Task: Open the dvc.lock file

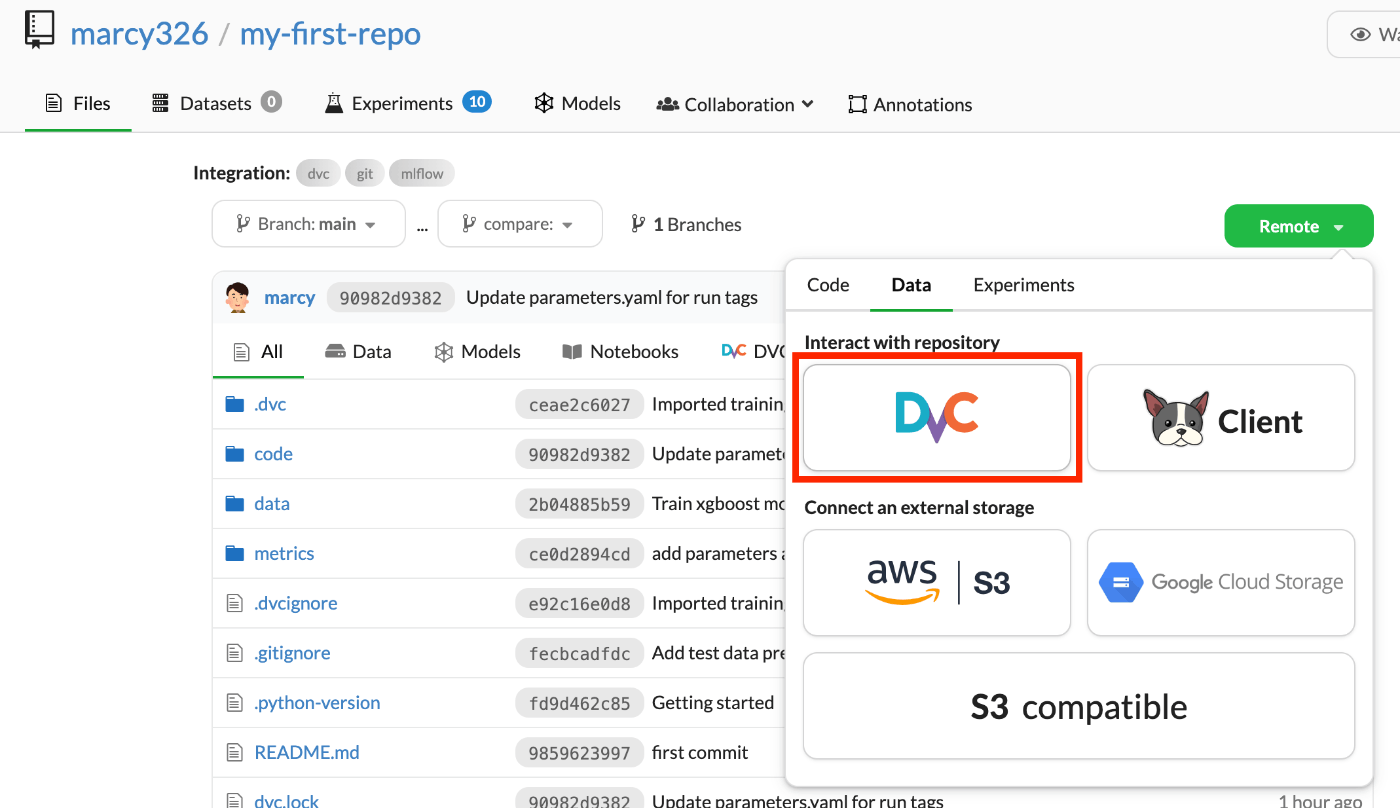Action: click(x=286, y=801)
